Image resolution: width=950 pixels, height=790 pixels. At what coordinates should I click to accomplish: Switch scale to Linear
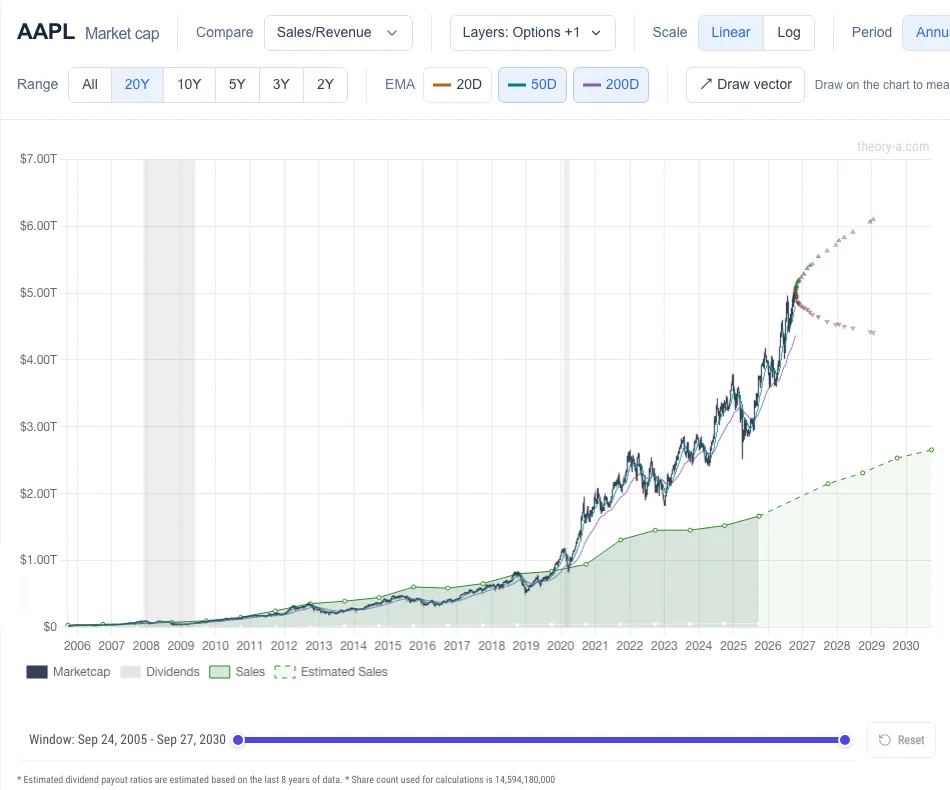click(x=731, y=33)
